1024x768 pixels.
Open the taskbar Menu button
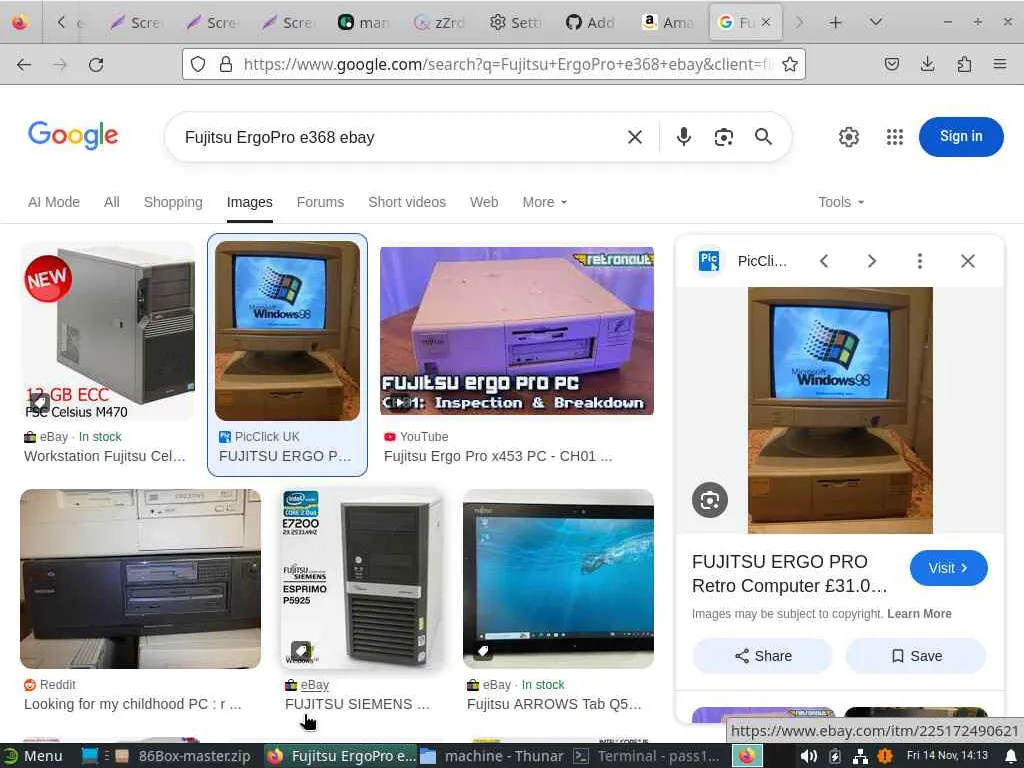(33, 756)
